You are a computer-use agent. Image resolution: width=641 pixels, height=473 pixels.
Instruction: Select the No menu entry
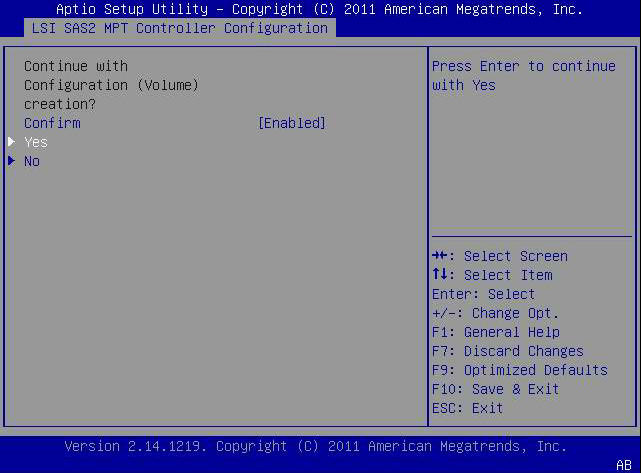coord(32,161)
